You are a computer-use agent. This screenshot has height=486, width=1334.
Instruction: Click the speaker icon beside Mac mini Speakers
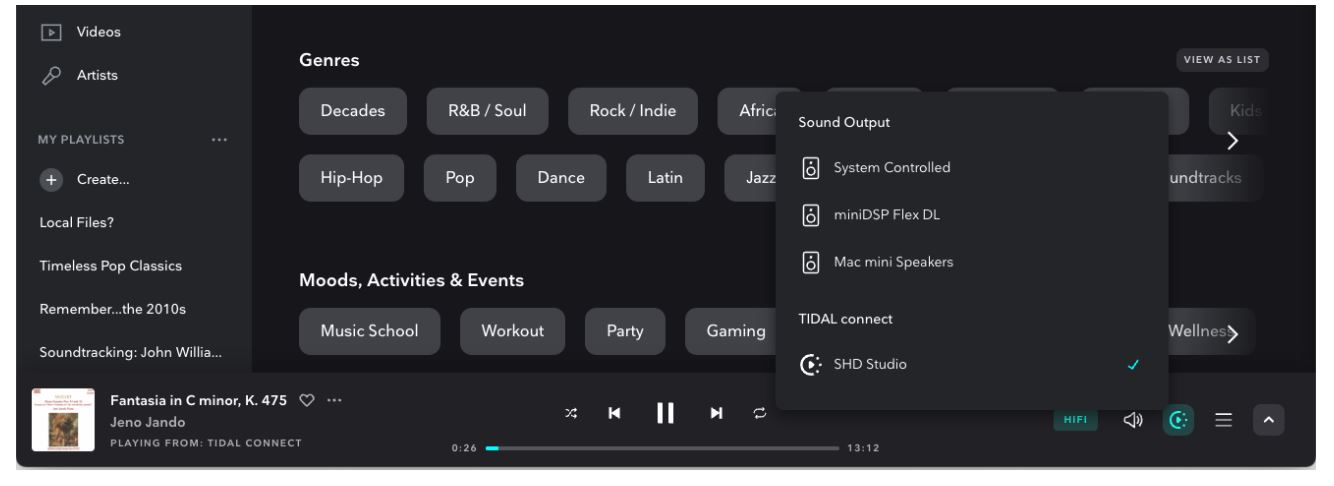(x=812, y=263)
